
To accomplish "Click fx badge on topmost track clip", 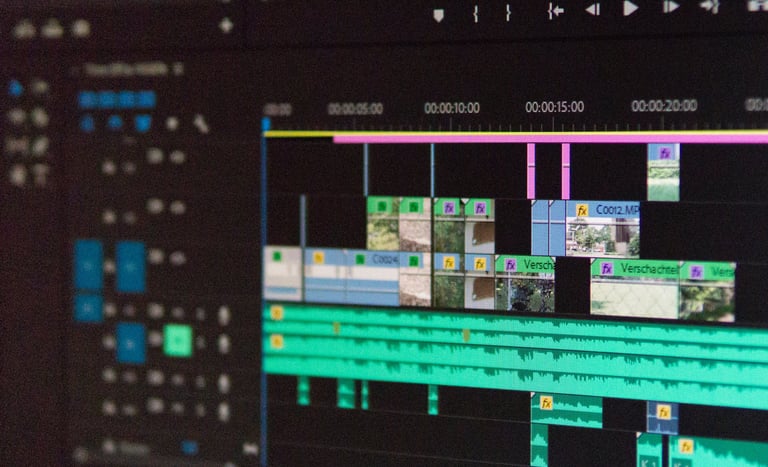I will pyautogui.click(x=665, y=153).
